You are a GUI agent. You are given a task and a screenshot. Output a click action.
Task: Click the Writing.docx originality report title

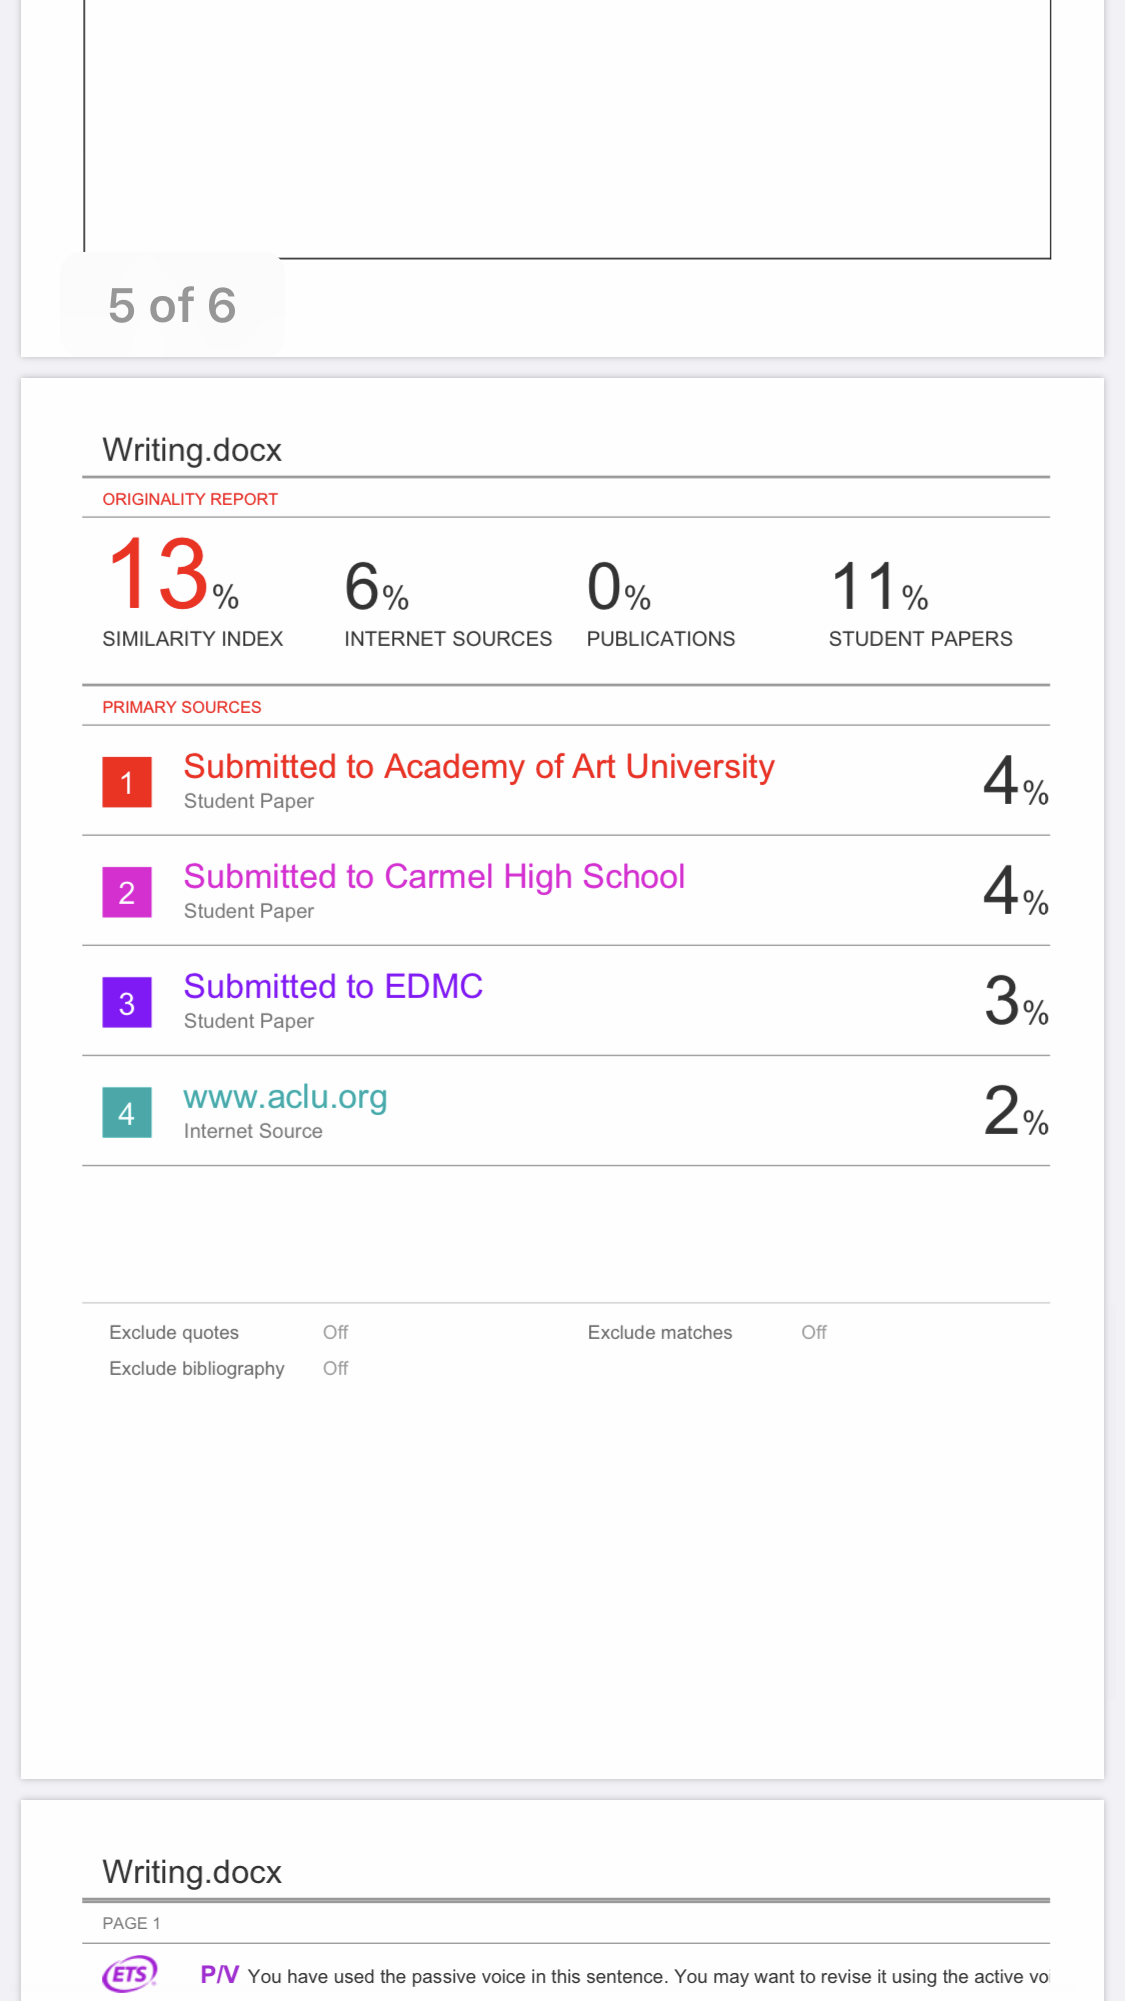click(192, 450)
